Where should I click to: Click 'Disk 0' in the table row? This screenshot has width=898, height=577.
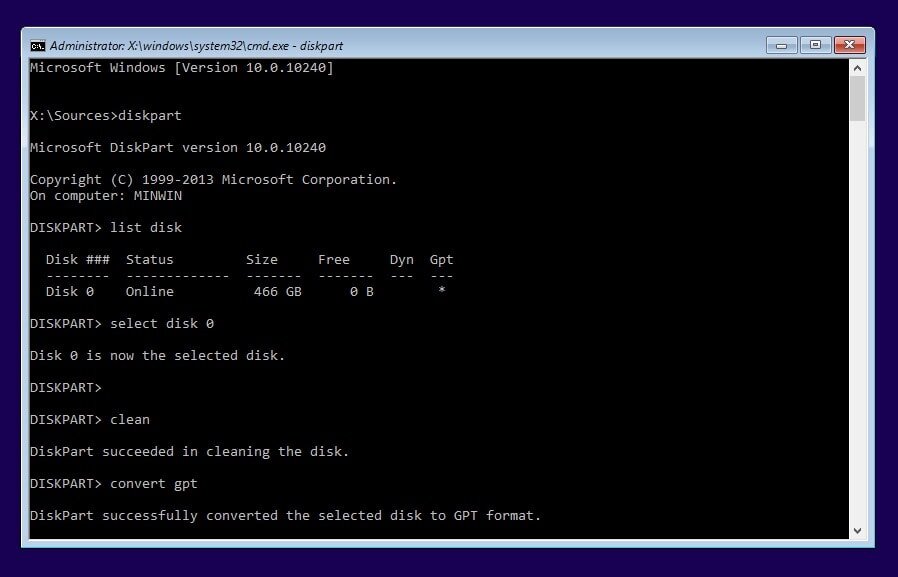coord(70,292)
